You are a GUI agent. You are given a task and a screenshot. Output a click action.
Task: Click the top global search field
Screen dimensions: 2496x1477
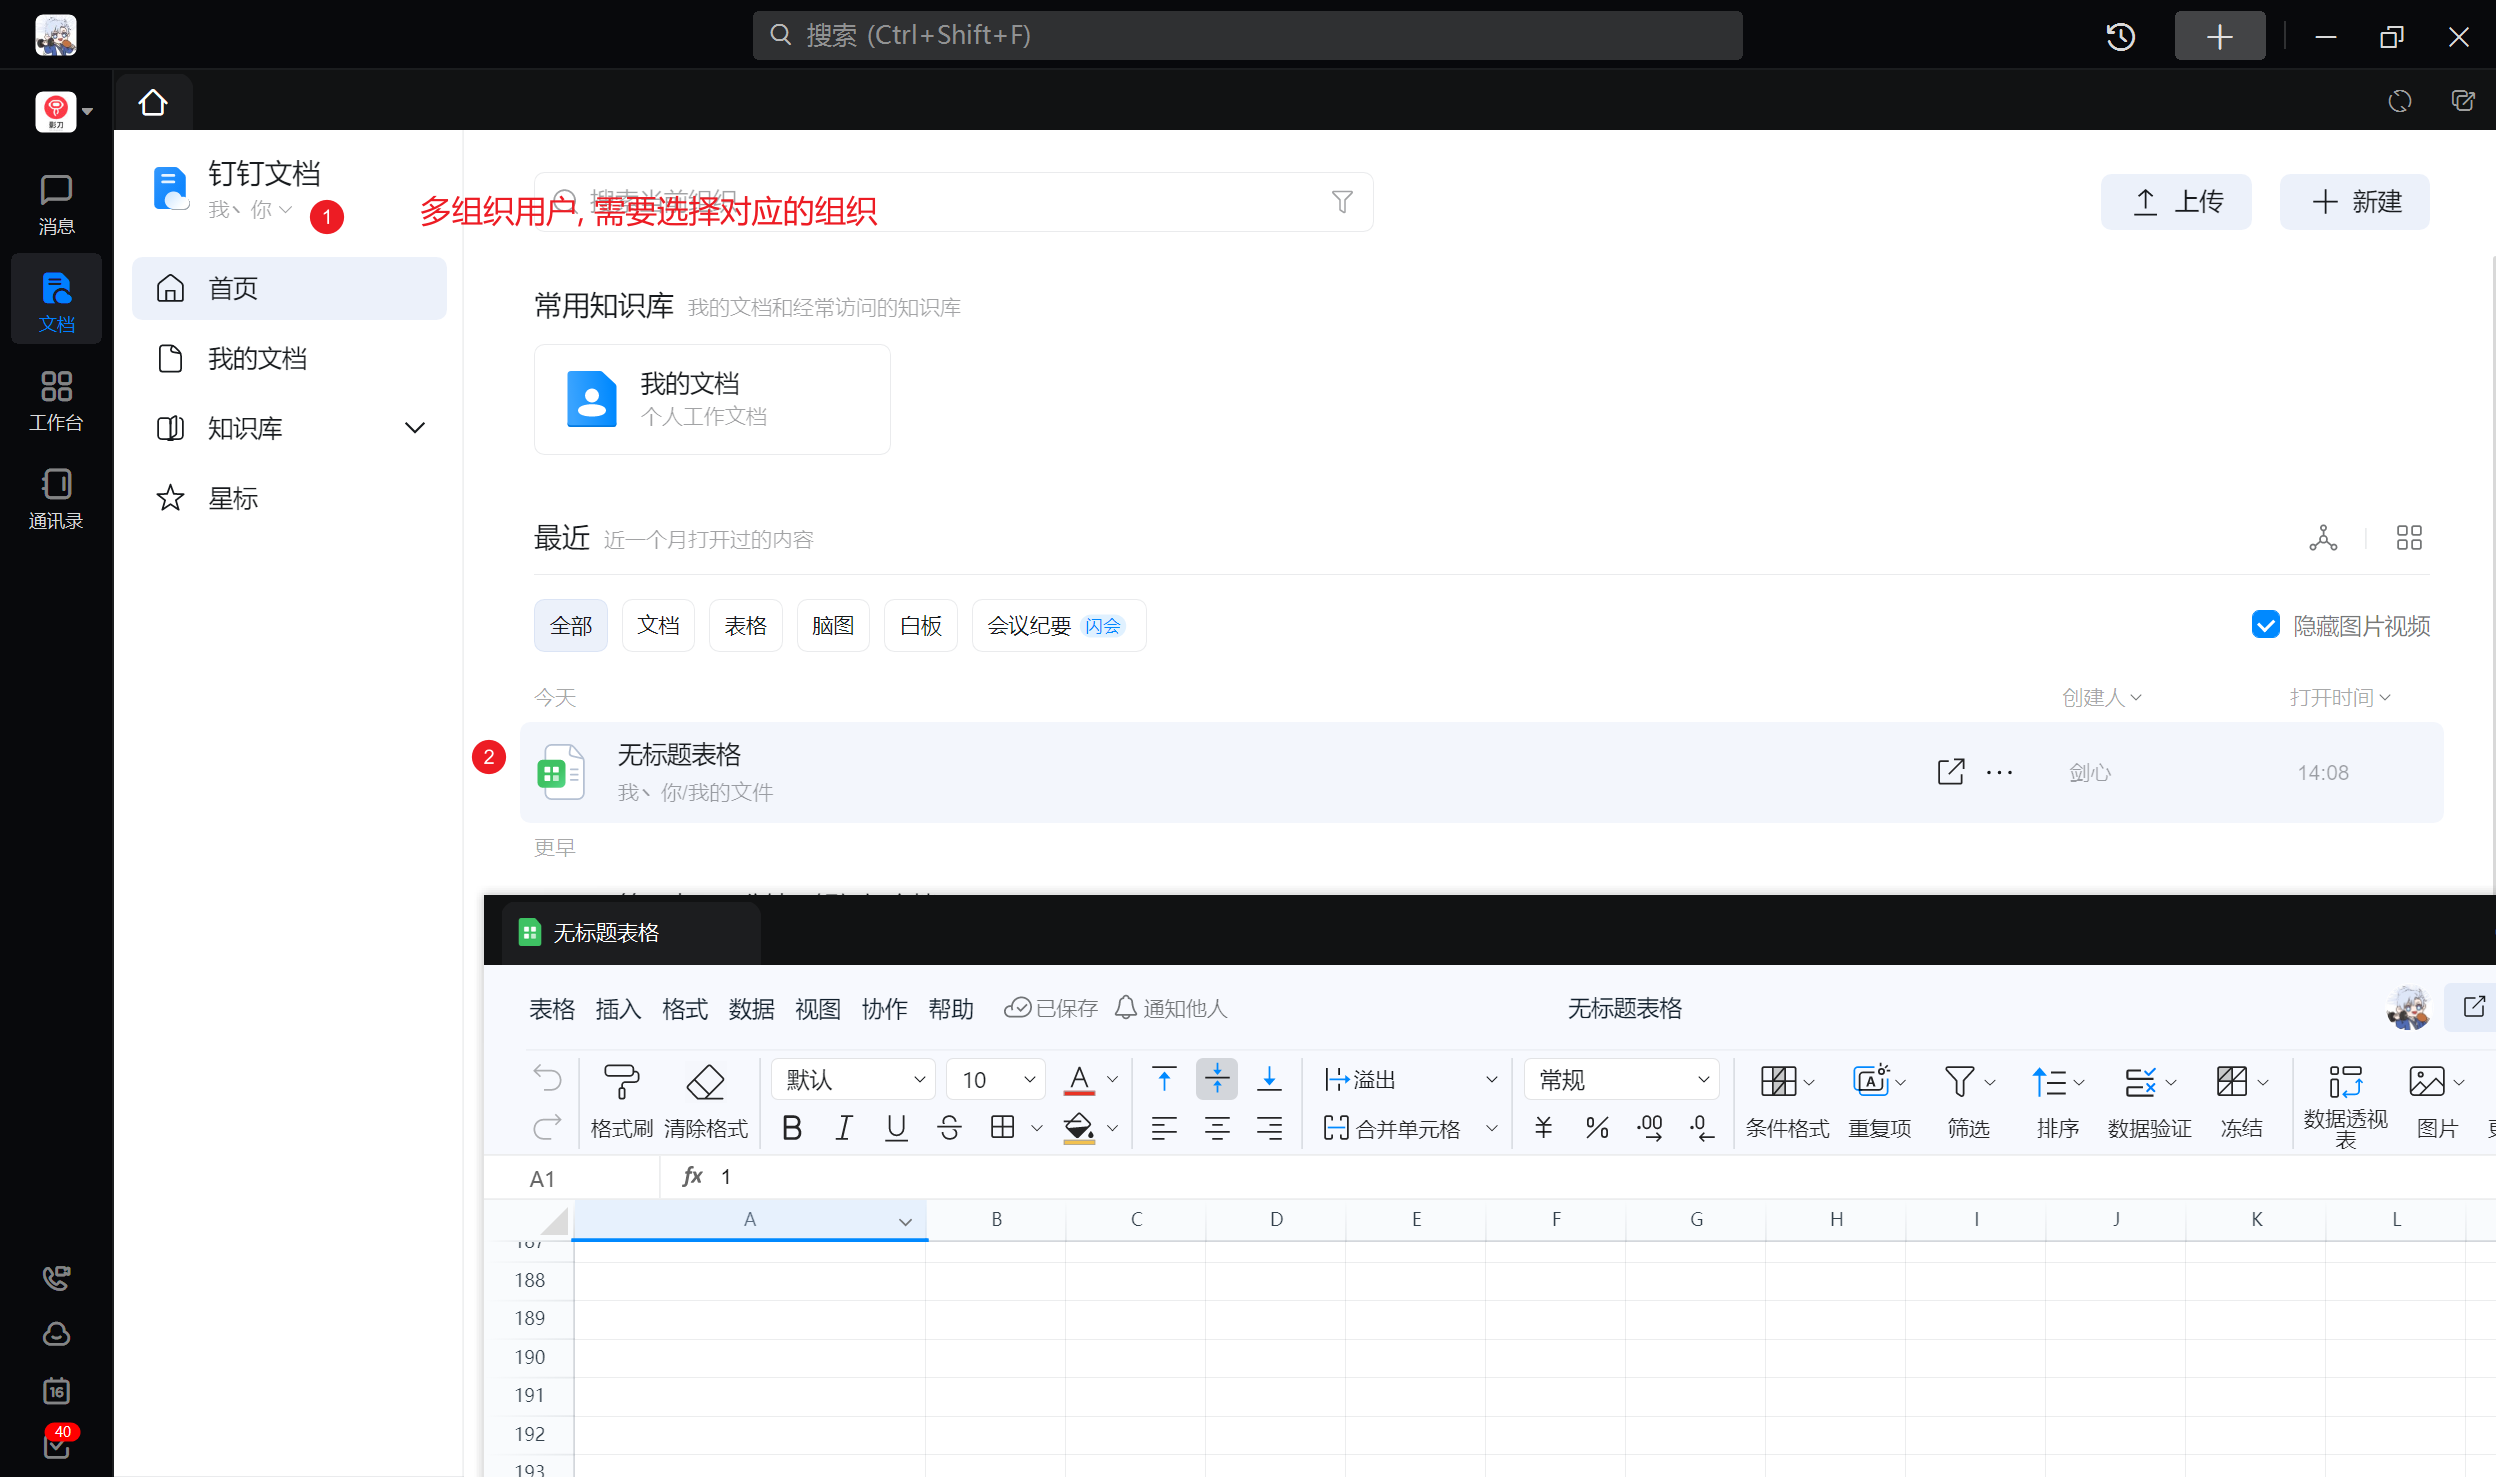[1247, 36]
